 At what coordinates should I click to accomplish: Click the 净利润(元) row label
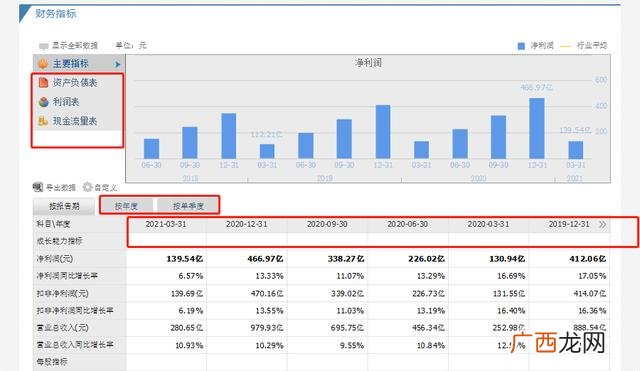55,259
